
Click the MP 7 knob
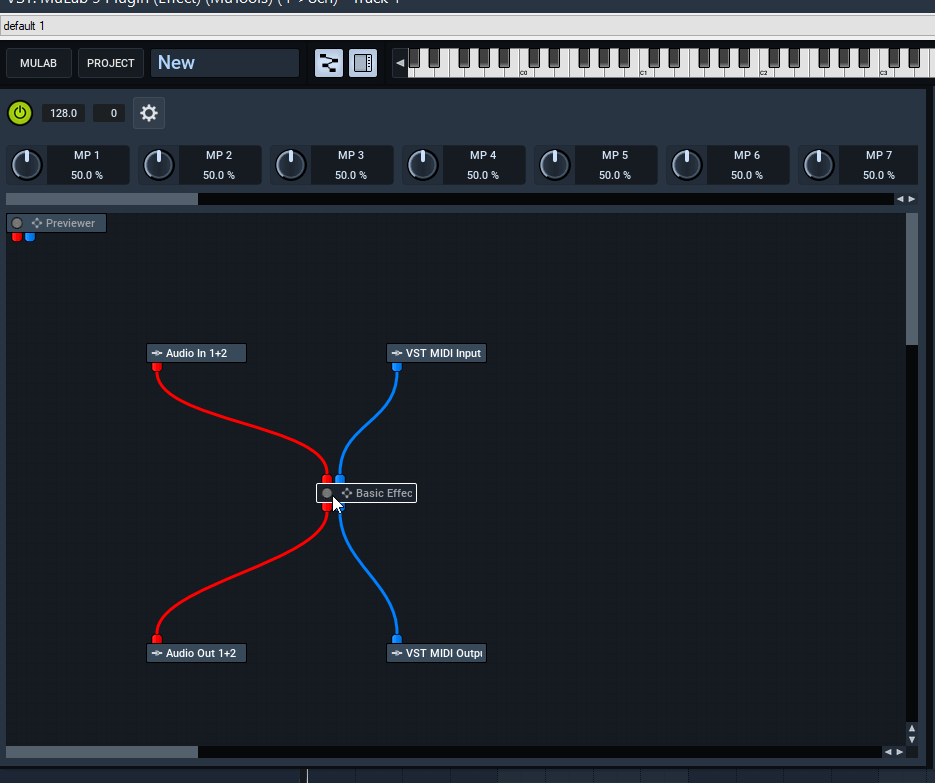[819, 165]
